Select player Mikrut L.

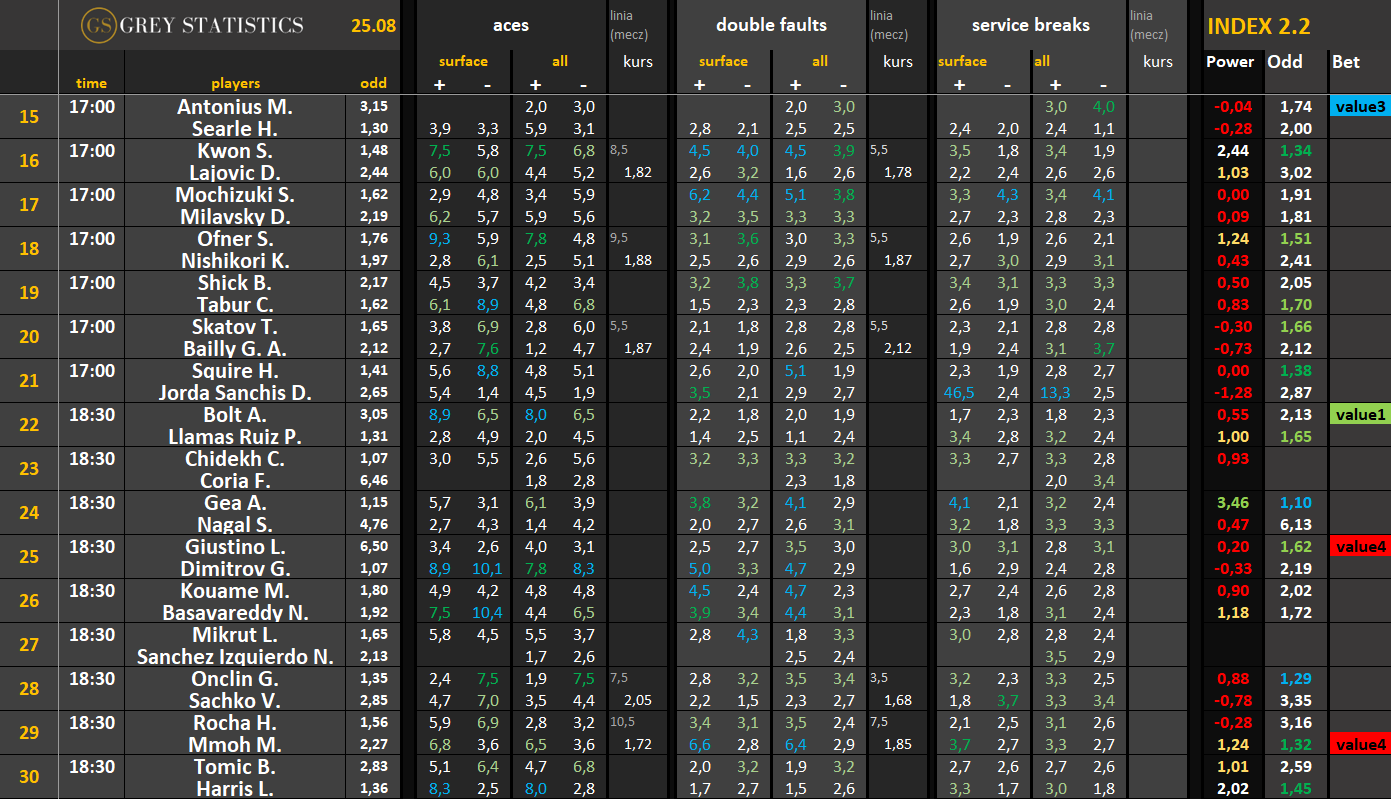[235, 634]
